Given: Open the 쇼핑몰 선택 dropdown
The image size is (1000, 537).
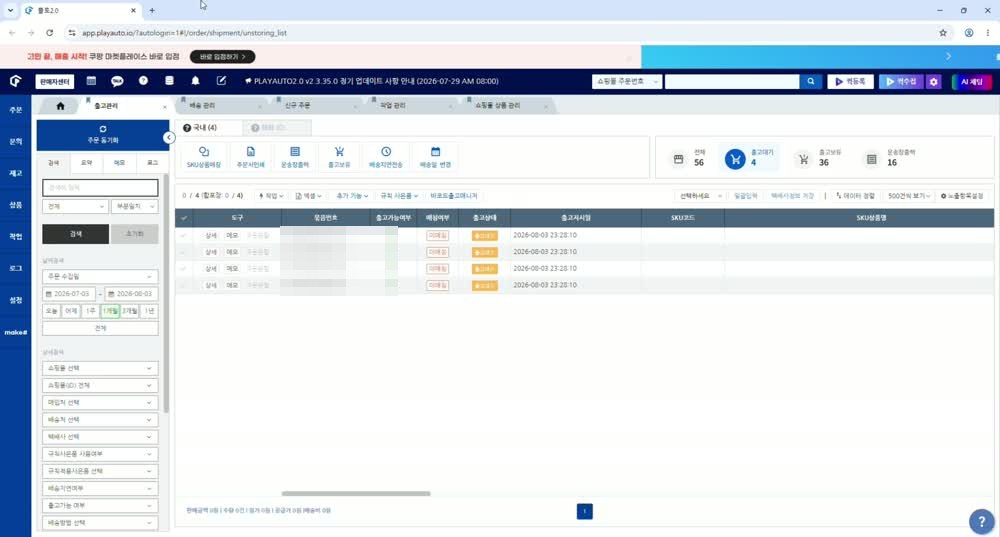Looking at the screenshot, I should (100, 369).
